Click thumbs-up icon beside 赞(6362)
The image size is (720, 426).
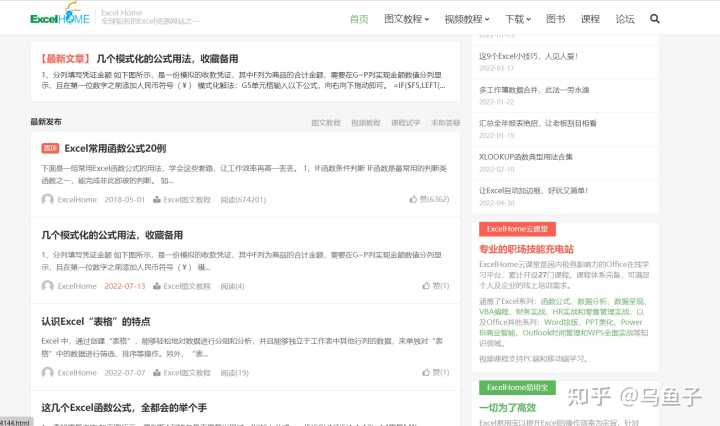[x=413, y=199]
